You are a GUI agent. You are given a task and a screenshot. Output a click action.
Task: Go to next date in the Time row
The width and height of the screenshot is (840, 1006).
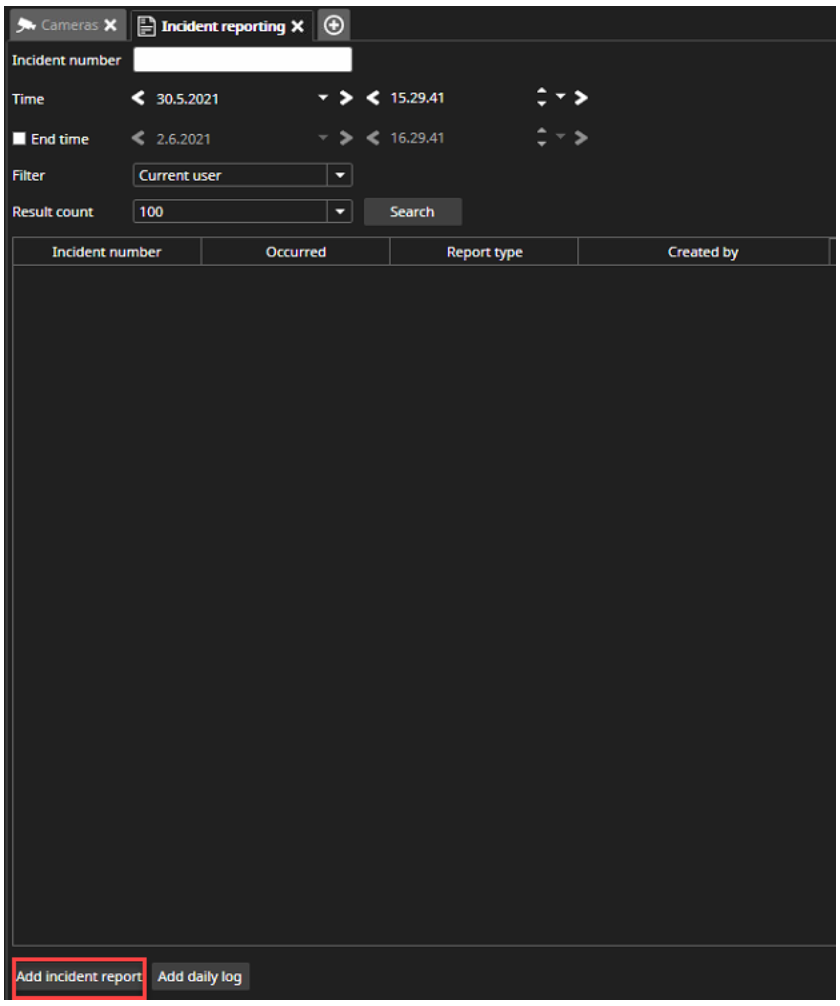pyautogui.click(x=346, y=98)
